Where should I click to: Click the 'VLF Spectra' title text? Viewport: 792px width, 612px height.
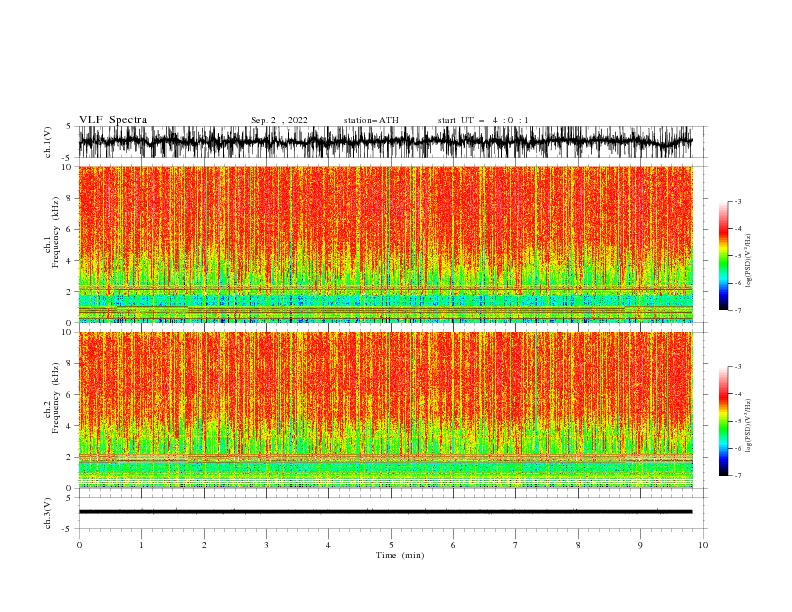113,120
